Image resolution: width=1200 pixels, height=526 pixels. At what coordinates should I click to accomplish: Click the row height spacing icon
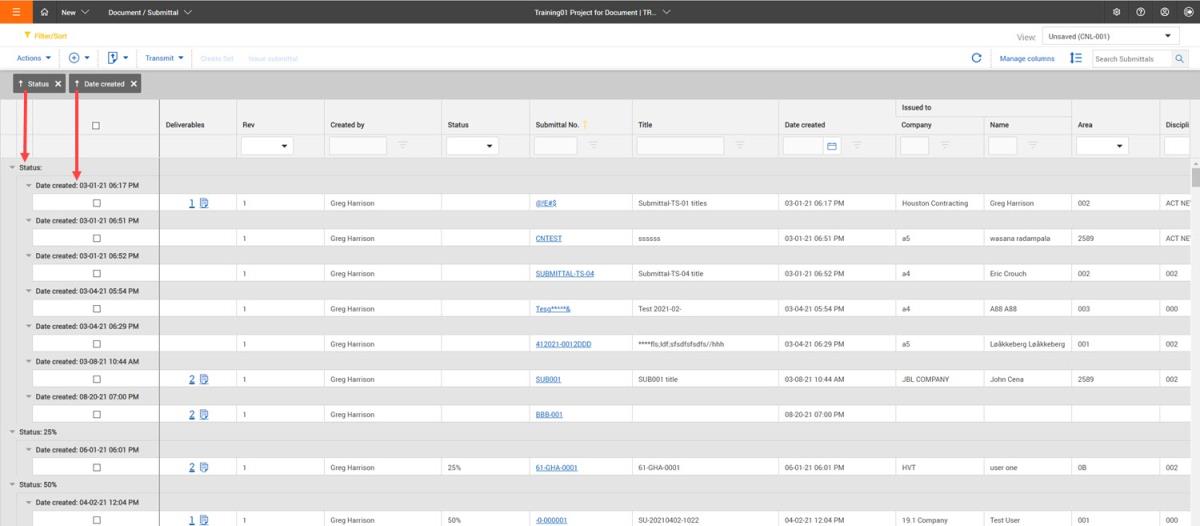point(1076,58)
